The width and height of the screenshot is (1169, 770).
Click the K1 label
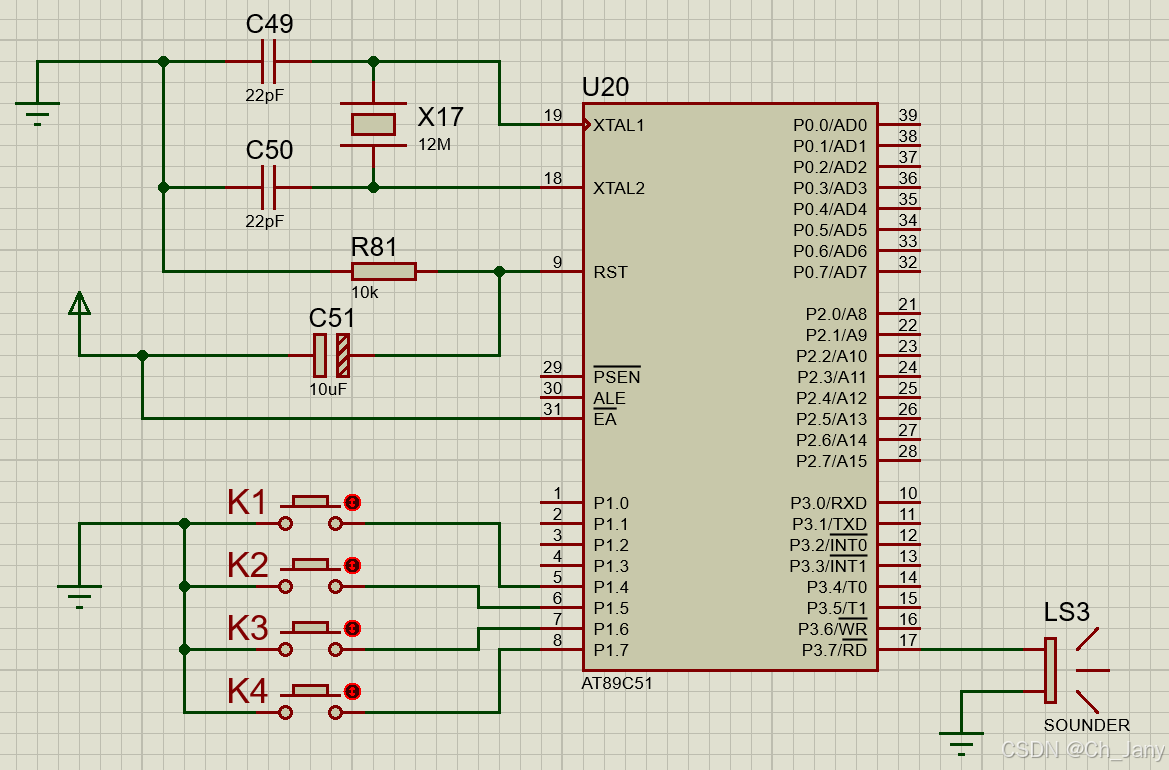247,502
